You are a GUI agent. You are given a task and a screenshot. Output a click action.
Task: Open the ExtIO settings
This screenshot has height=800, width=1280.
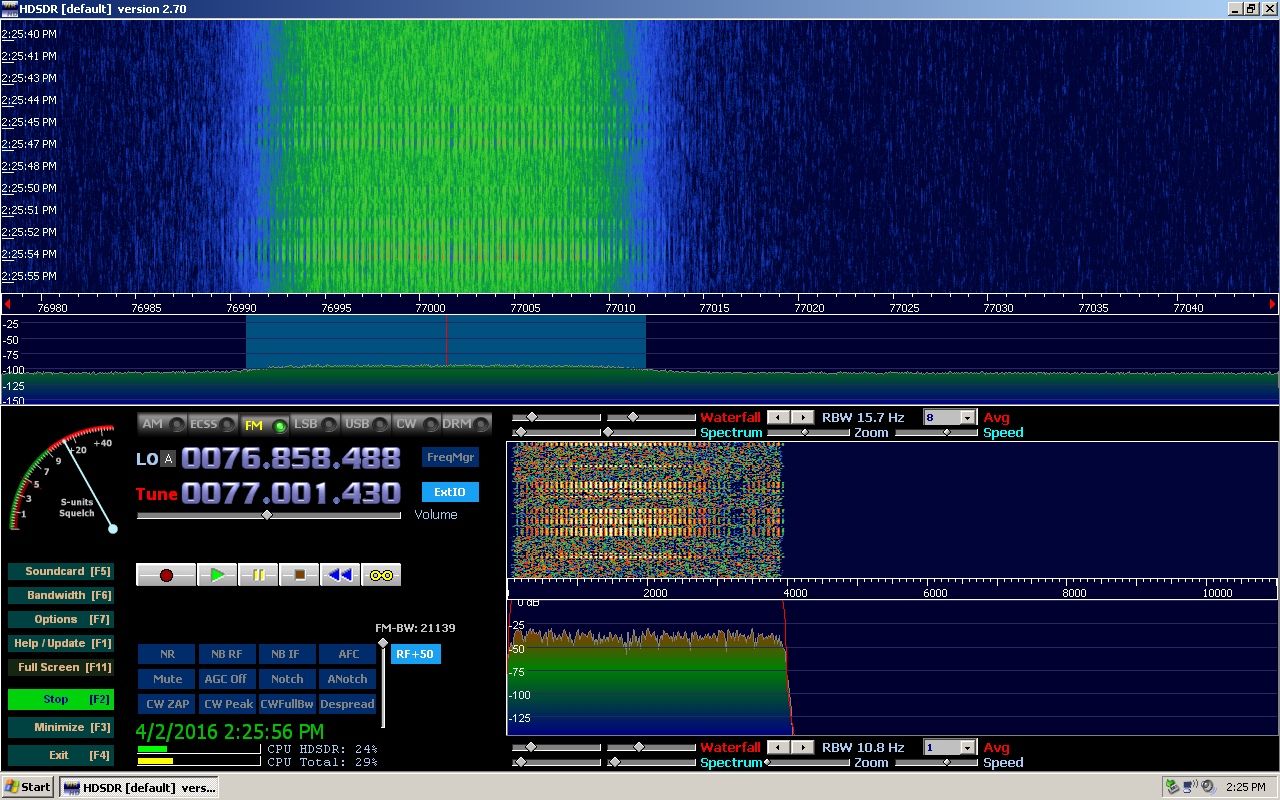click(450, 492)
